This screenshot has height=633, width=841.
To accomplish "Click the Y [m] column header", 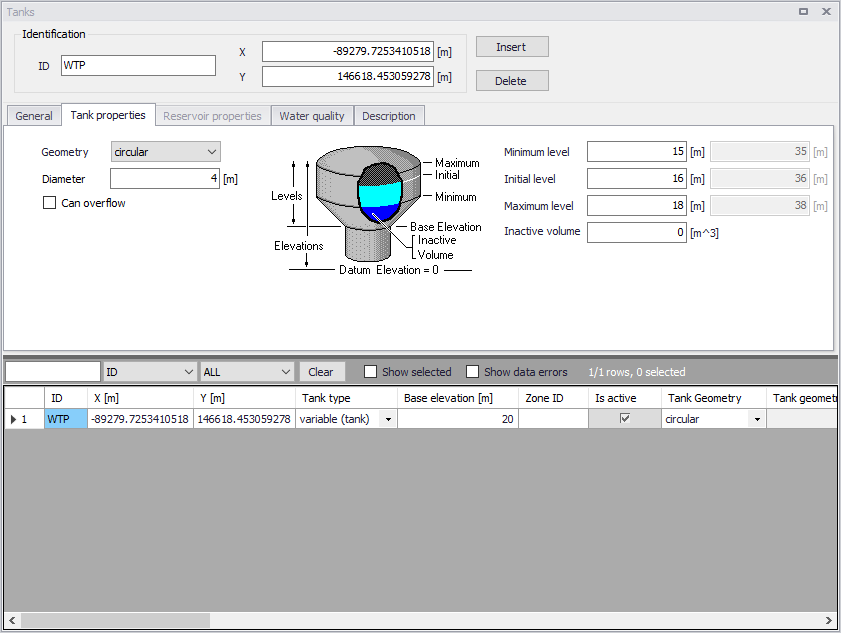I will 244,398.
